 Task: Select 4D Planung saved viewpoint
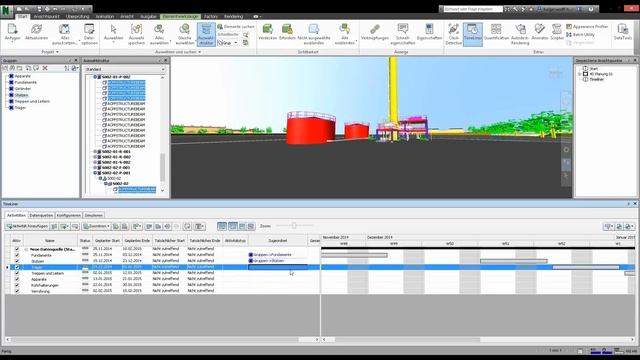(601, 74)
